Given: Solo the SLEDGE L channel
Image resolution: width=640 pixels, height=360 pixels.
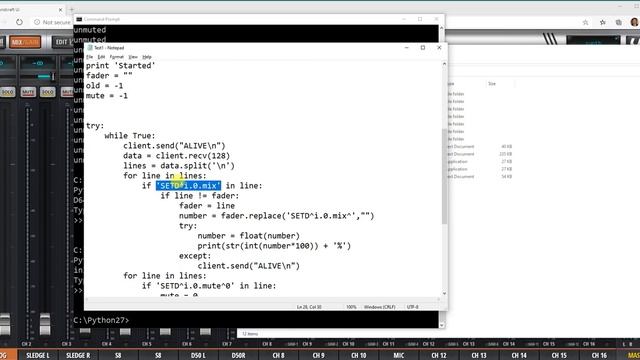Looking at the screenshot, I should click(47, 92).
